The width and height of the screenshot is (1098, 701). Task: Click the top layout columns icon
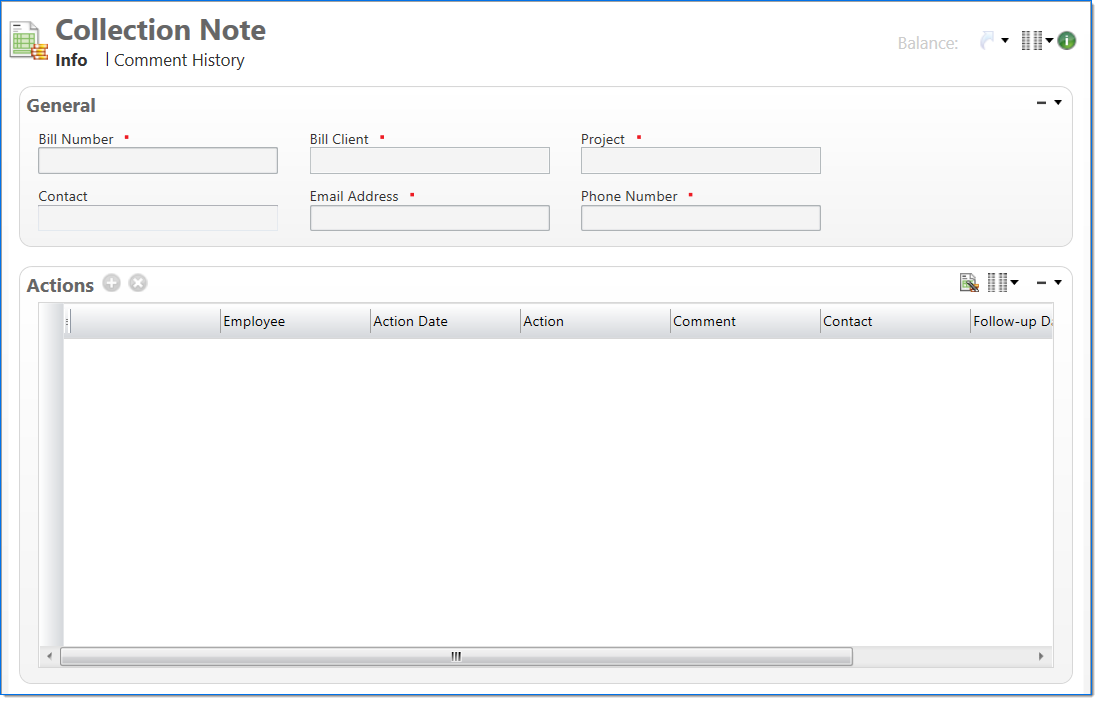pyautogui.click(x=1031, y=41)
